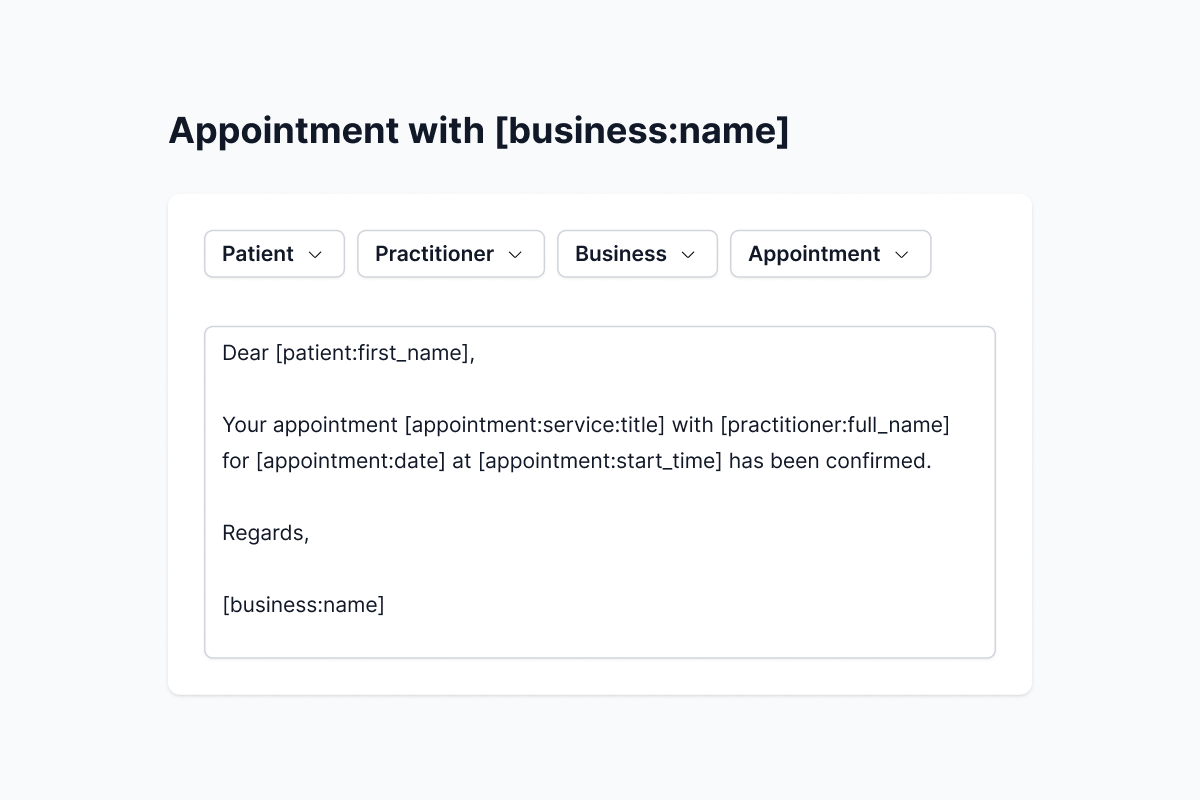Click the chevron icon beside Appointment
This screenshot has width=1200, height=800.
point(901,255)
